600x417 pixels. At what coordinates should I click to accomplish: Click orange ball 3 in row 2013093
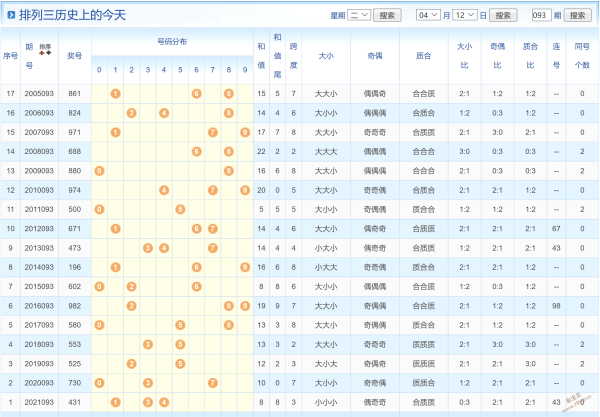pos(148,248)
